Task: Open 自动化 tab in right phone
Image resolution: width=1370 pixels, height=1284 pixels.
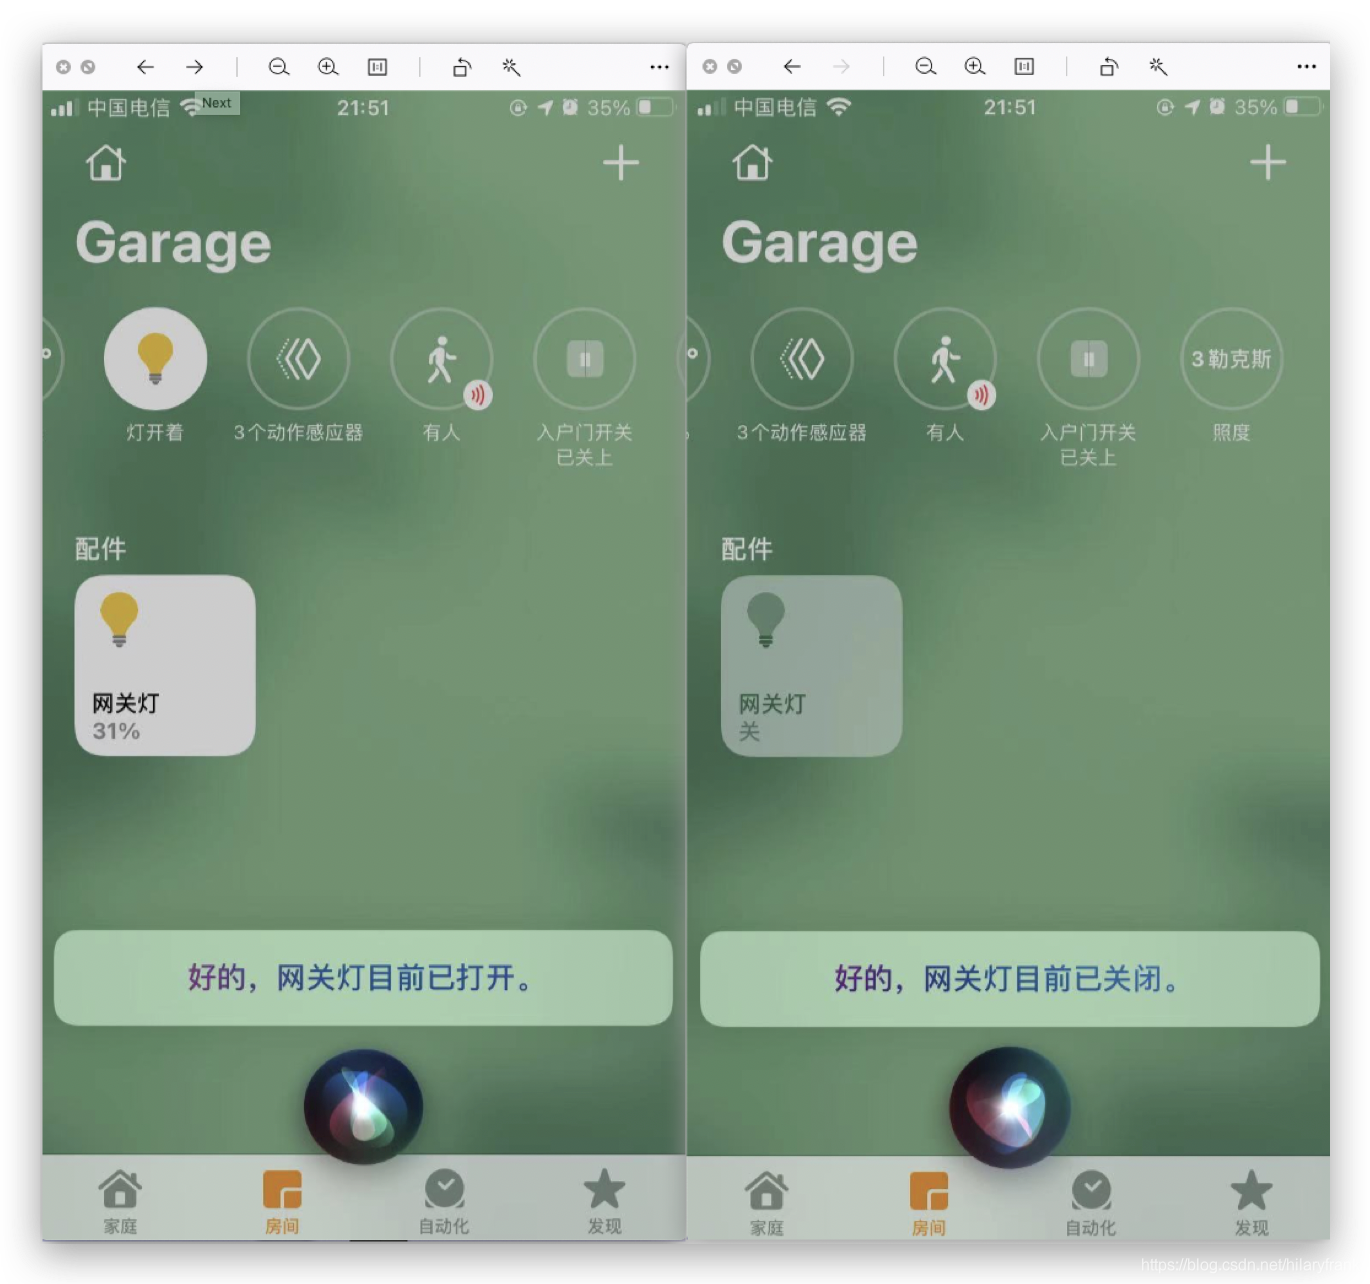Action: tap(1090, 1203)
